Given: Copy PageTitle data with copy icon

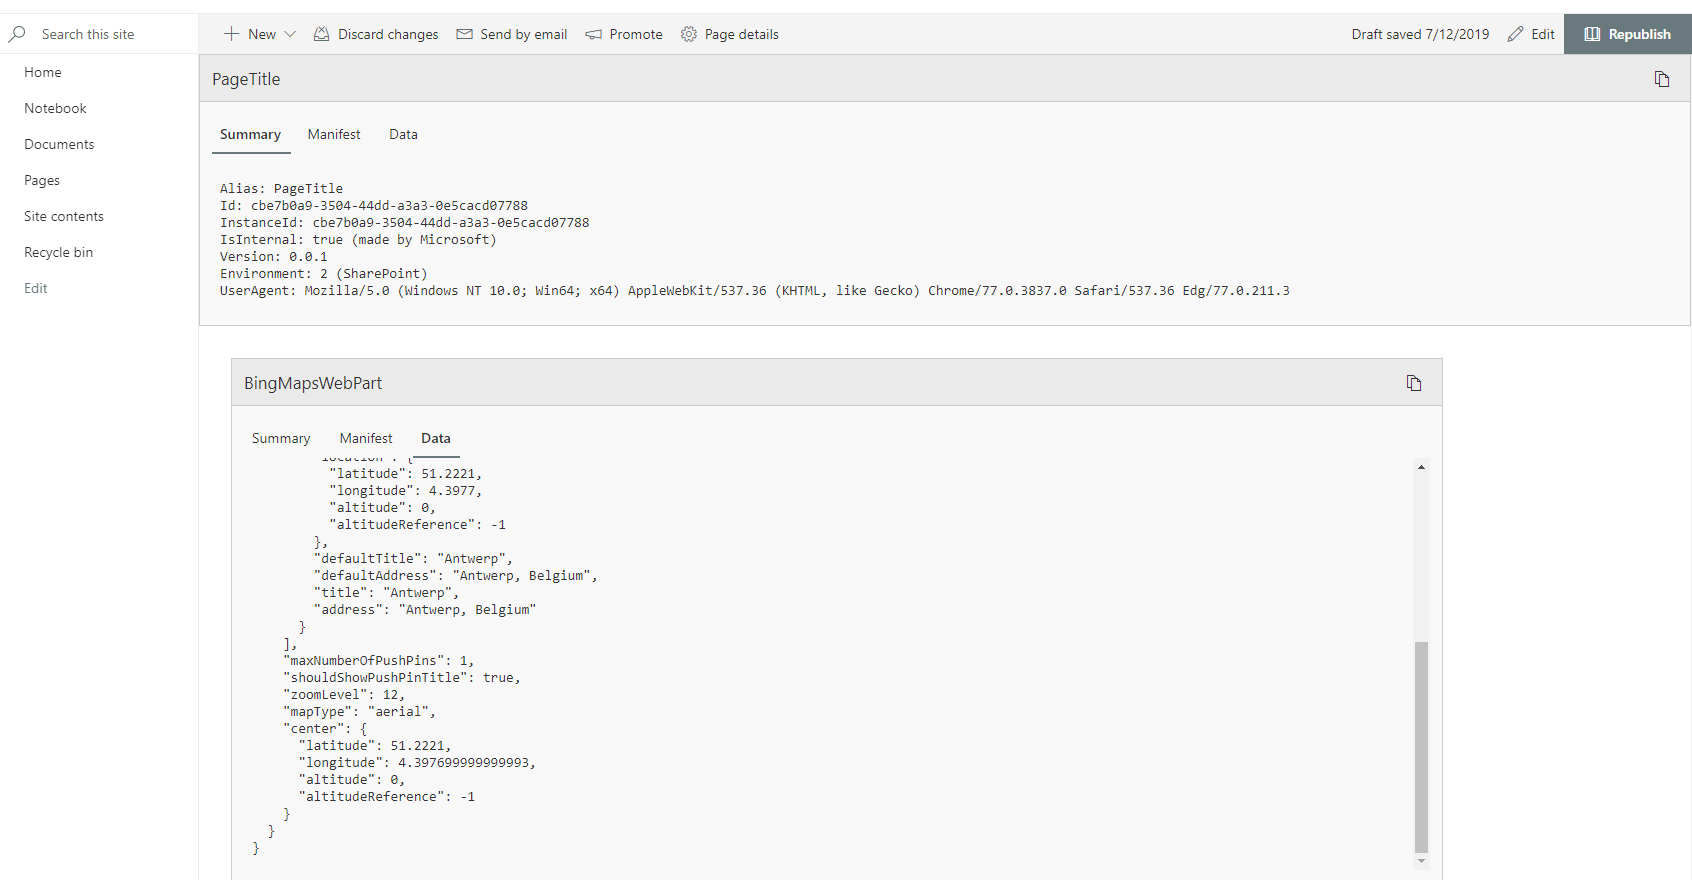Looking at the screenshot, I should pos(1661,79).
